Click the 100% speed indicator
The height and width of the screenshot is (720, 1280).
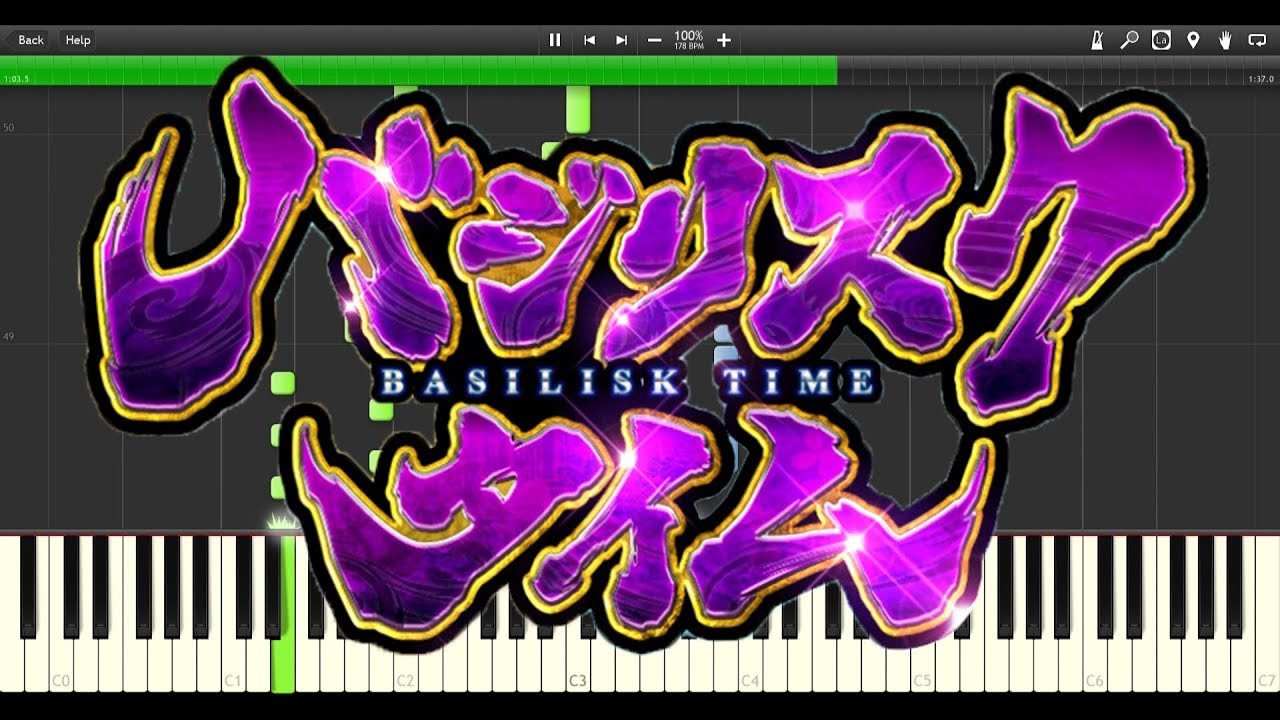[688, 39]
